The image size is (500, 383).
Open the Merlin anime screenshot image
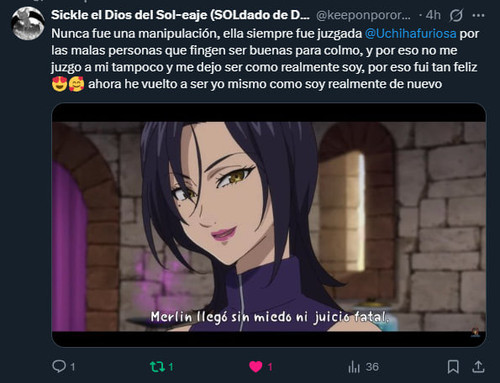tap(269, 225)
